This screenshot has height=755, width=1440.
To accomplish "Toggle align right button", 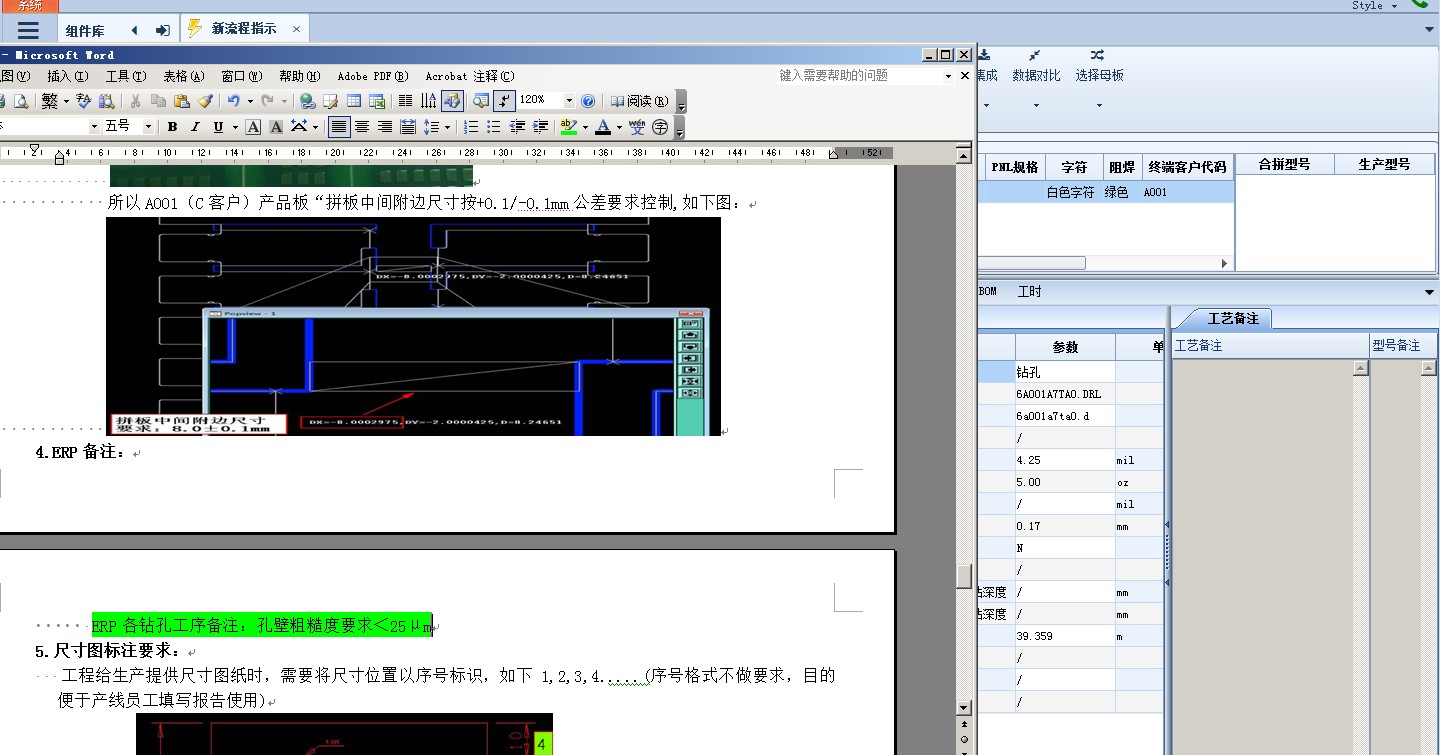I will click(x=385, y=127).
